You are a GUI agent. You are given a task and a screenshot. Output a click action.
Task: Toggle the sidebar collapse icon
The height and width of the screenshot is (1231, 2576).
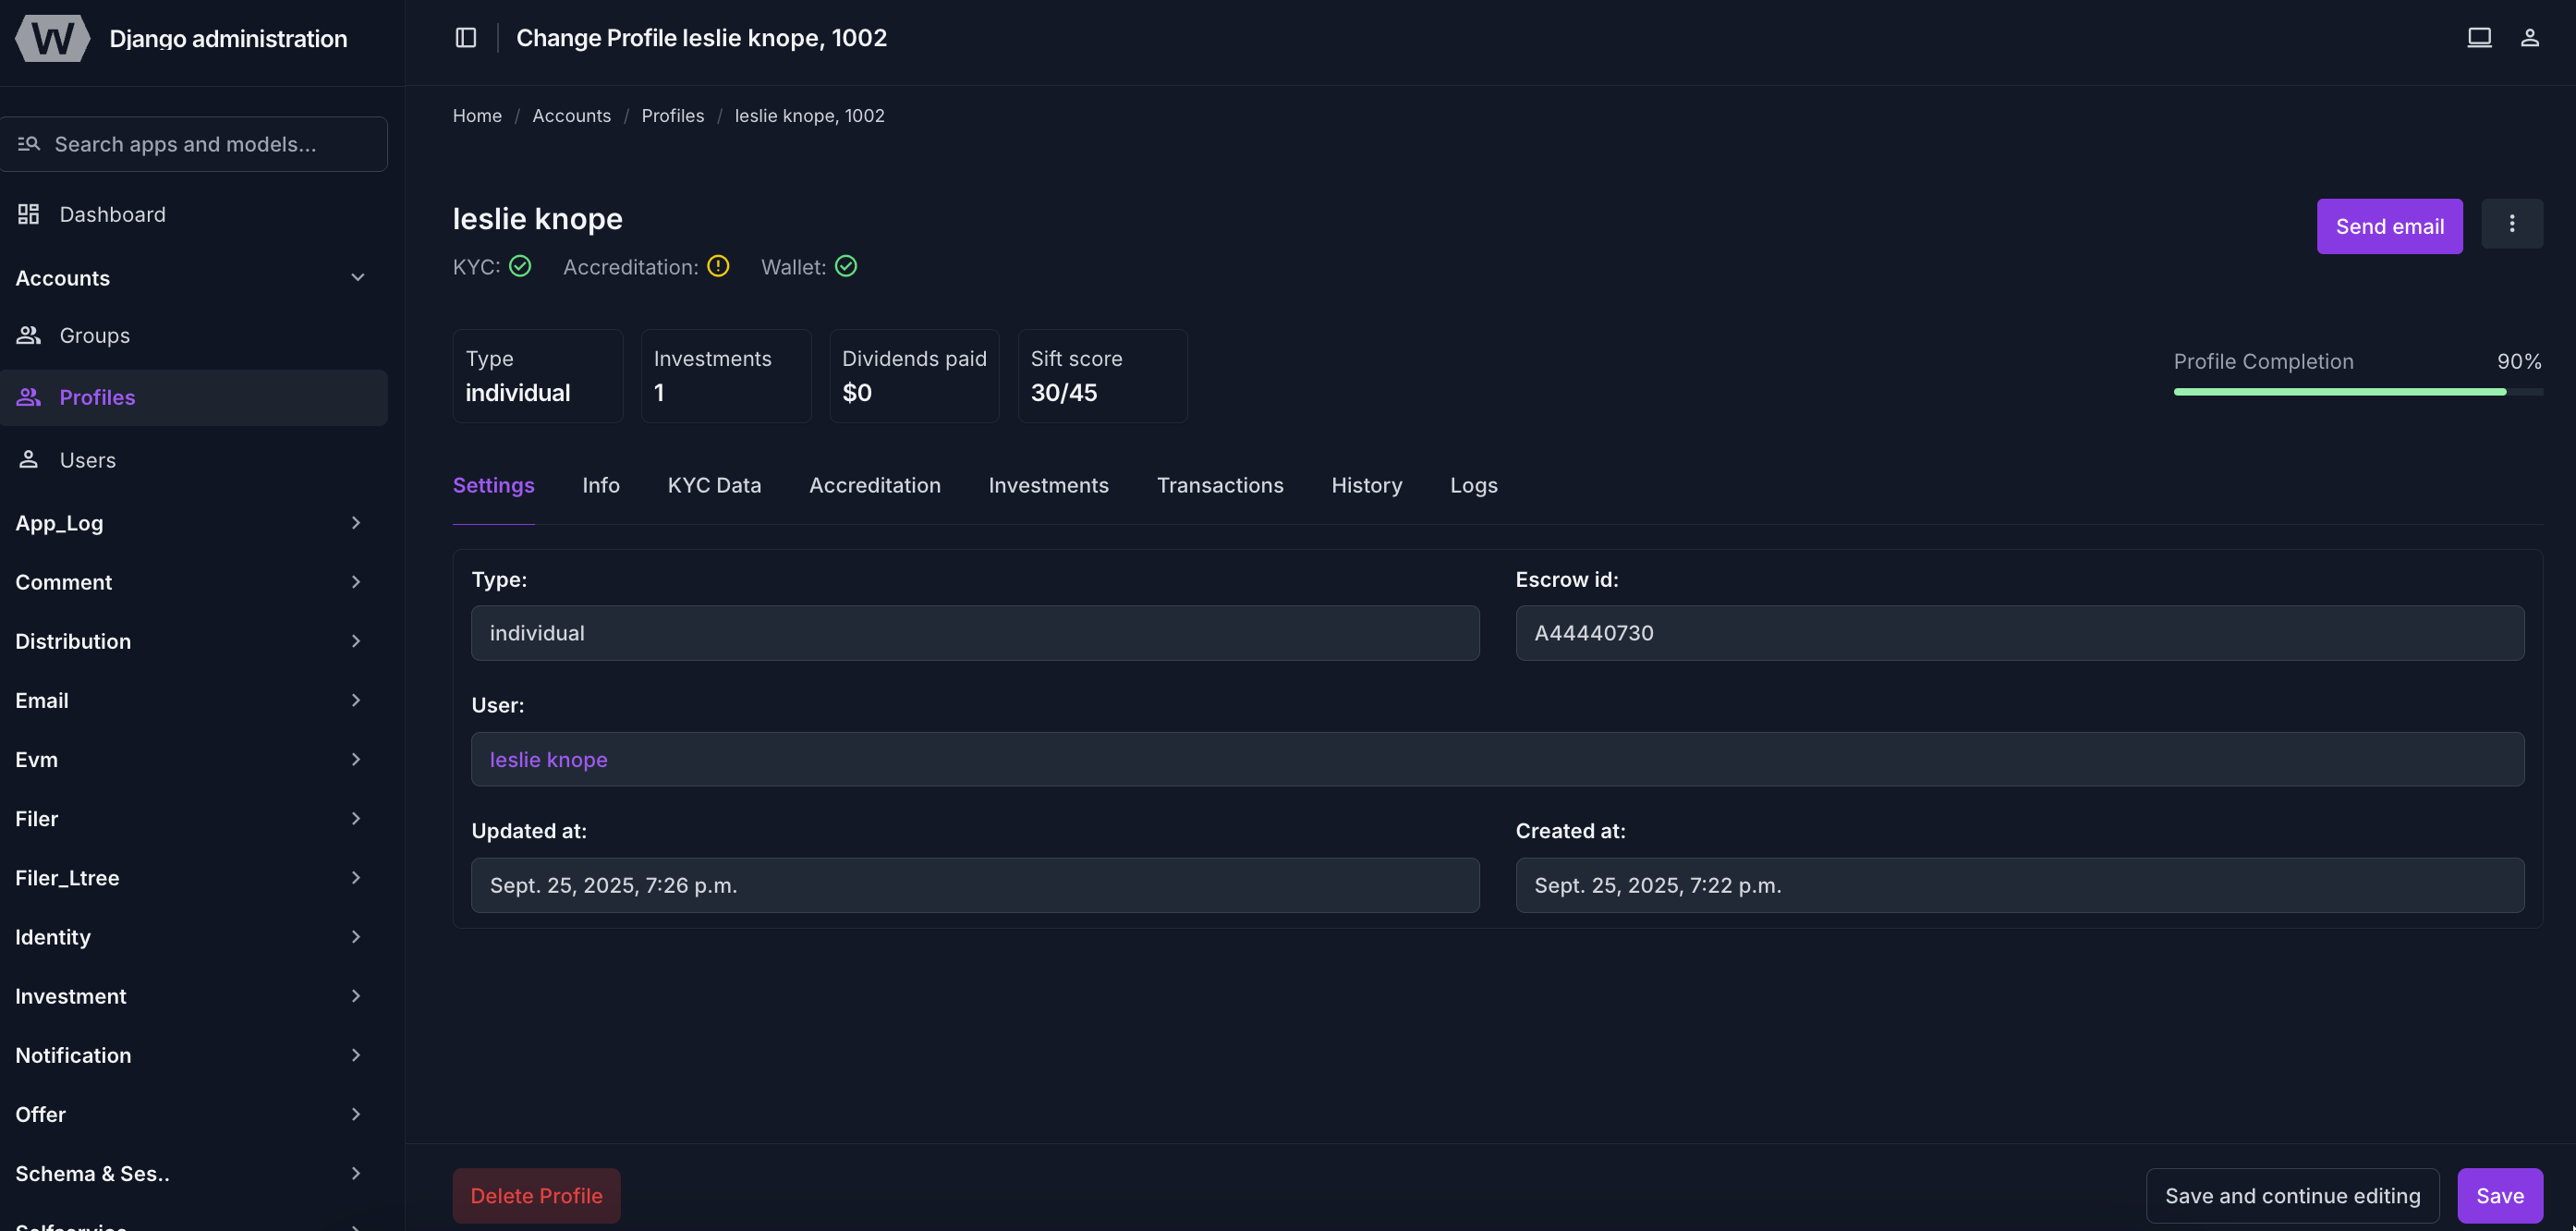[466, 38]
